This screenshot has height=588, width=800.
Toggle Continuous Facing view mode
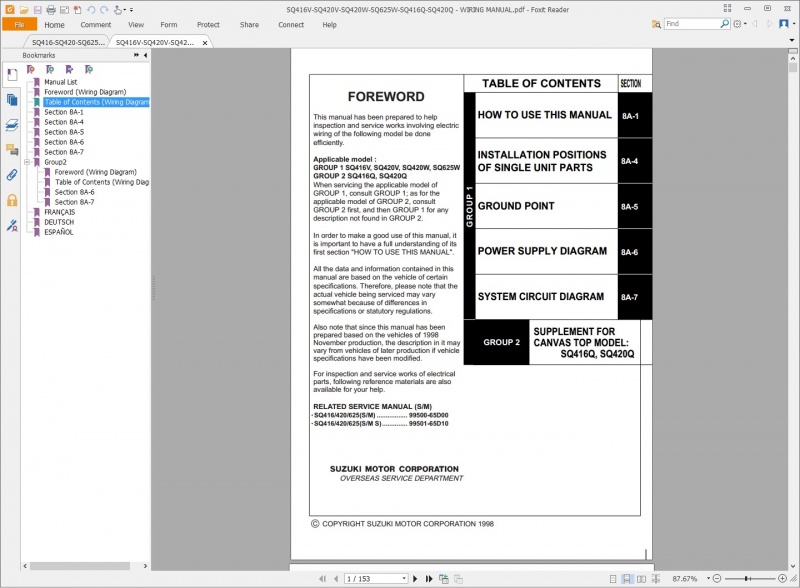tap(656, 579)
